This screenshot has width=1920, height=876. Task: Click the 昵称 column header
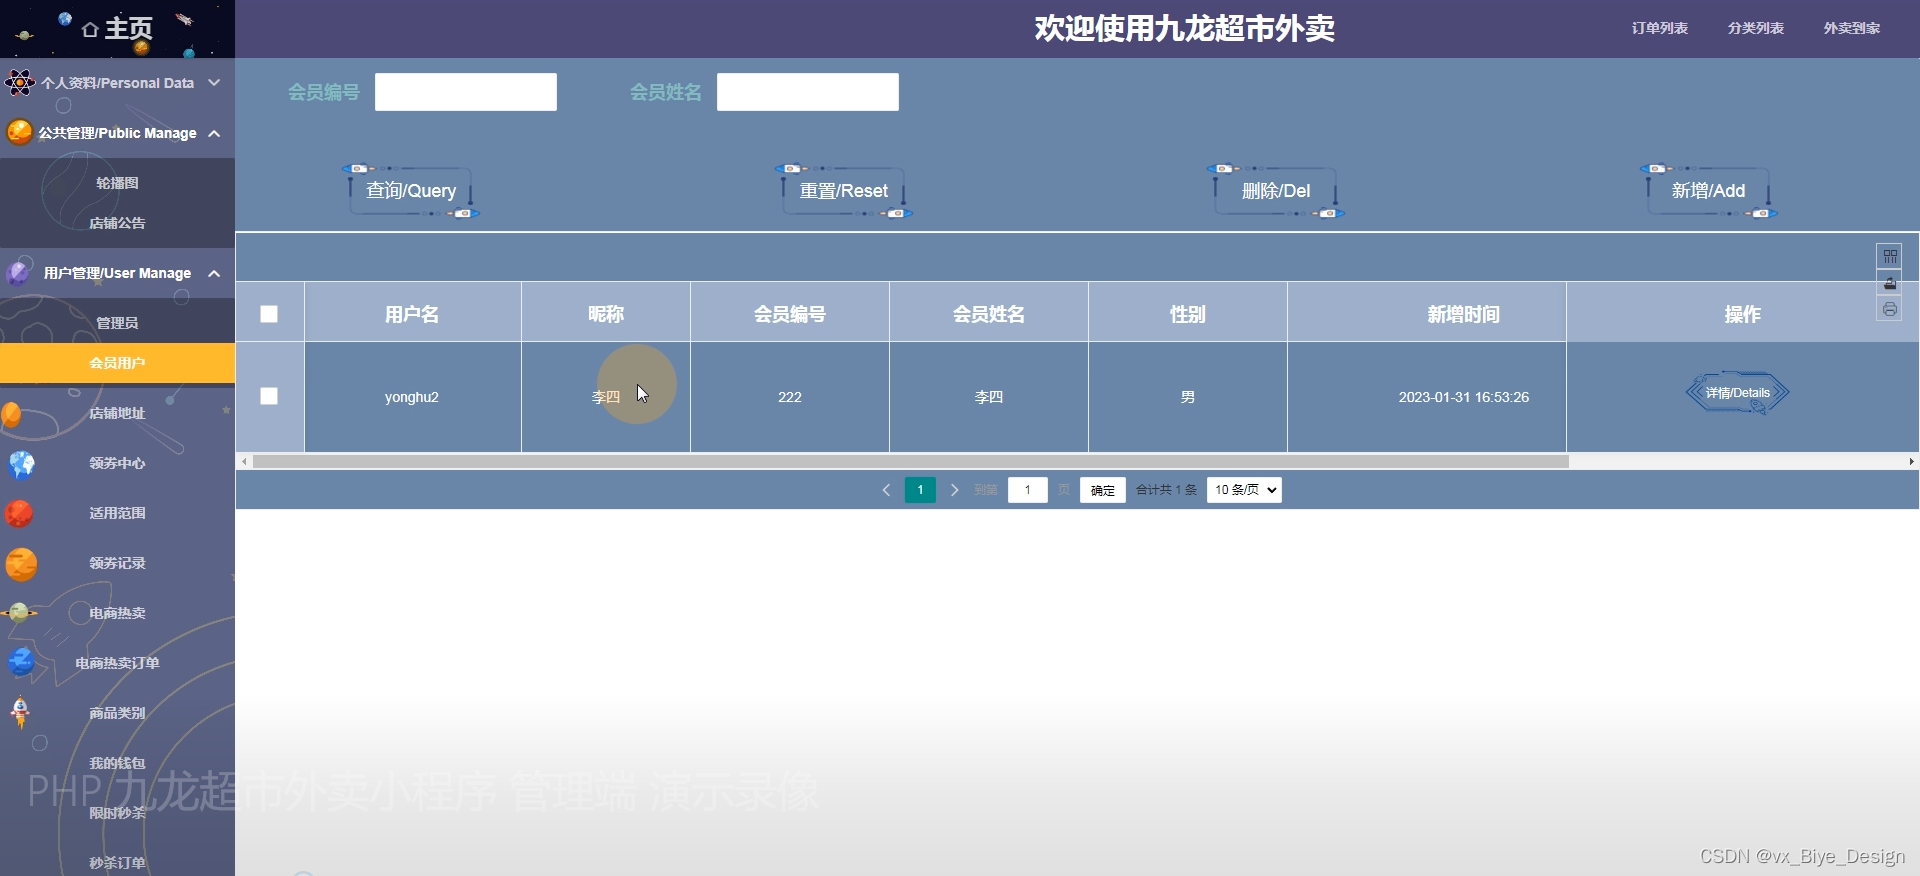pyautogui.click(x=606, y=314)
